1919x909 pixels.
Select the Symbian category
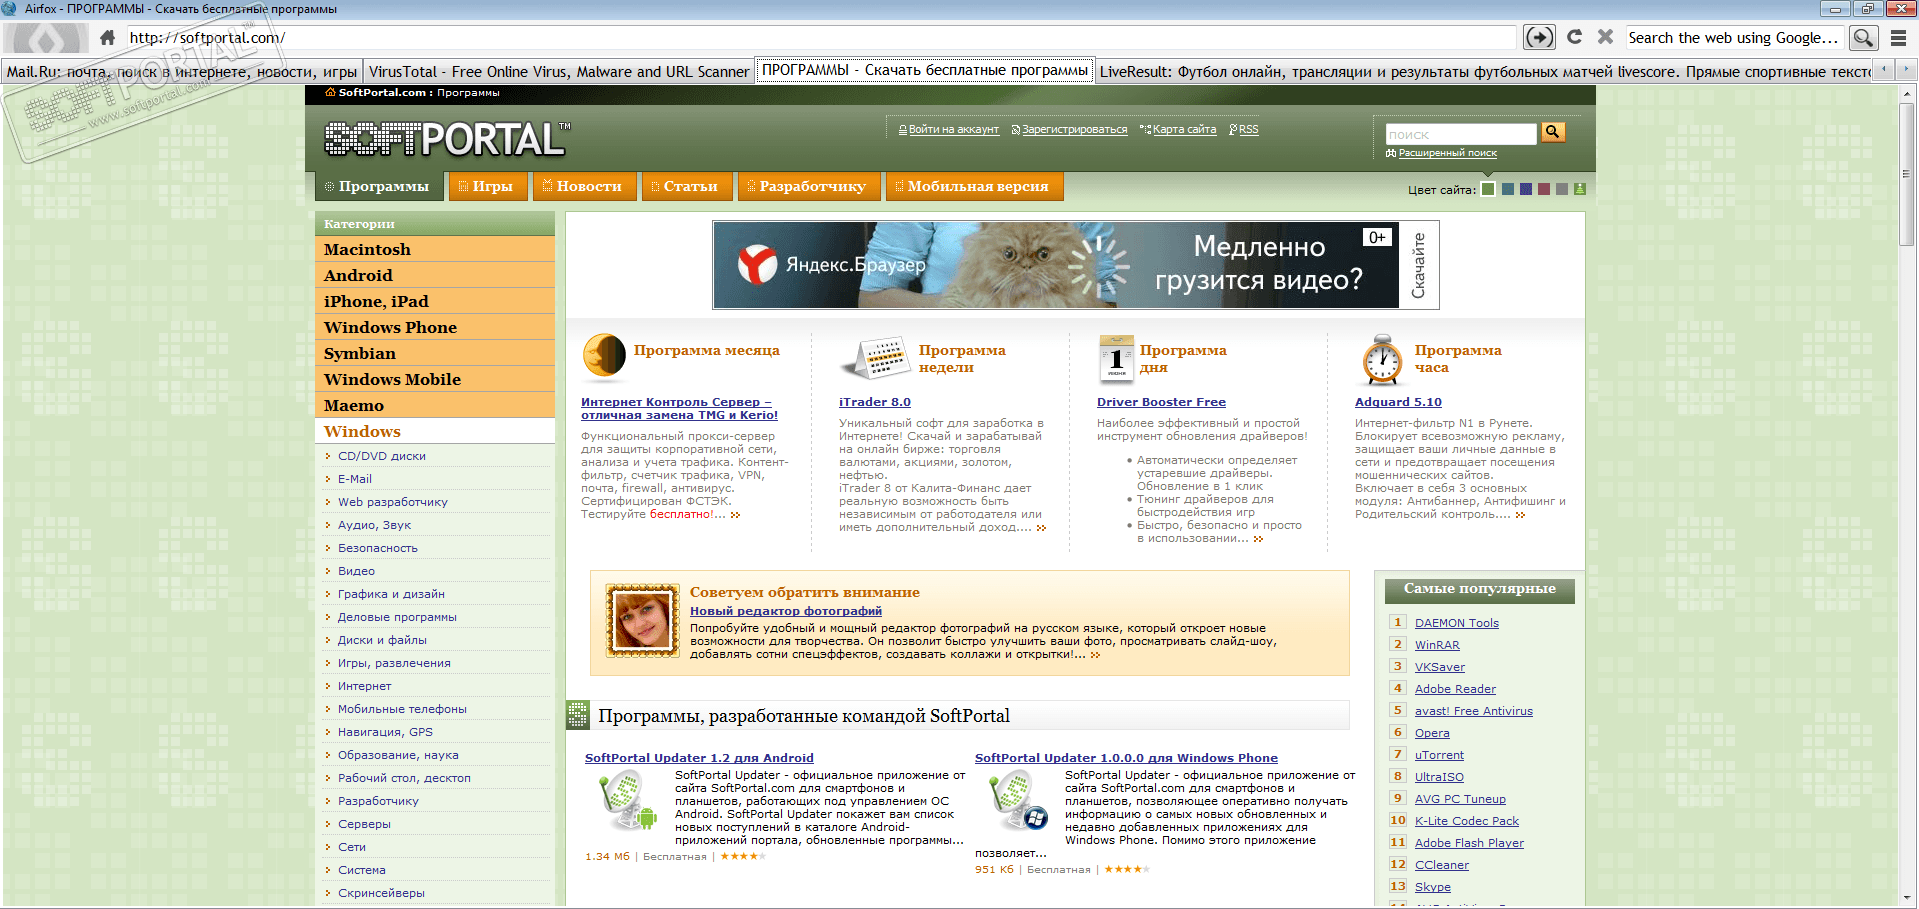[x=435, y=353]
